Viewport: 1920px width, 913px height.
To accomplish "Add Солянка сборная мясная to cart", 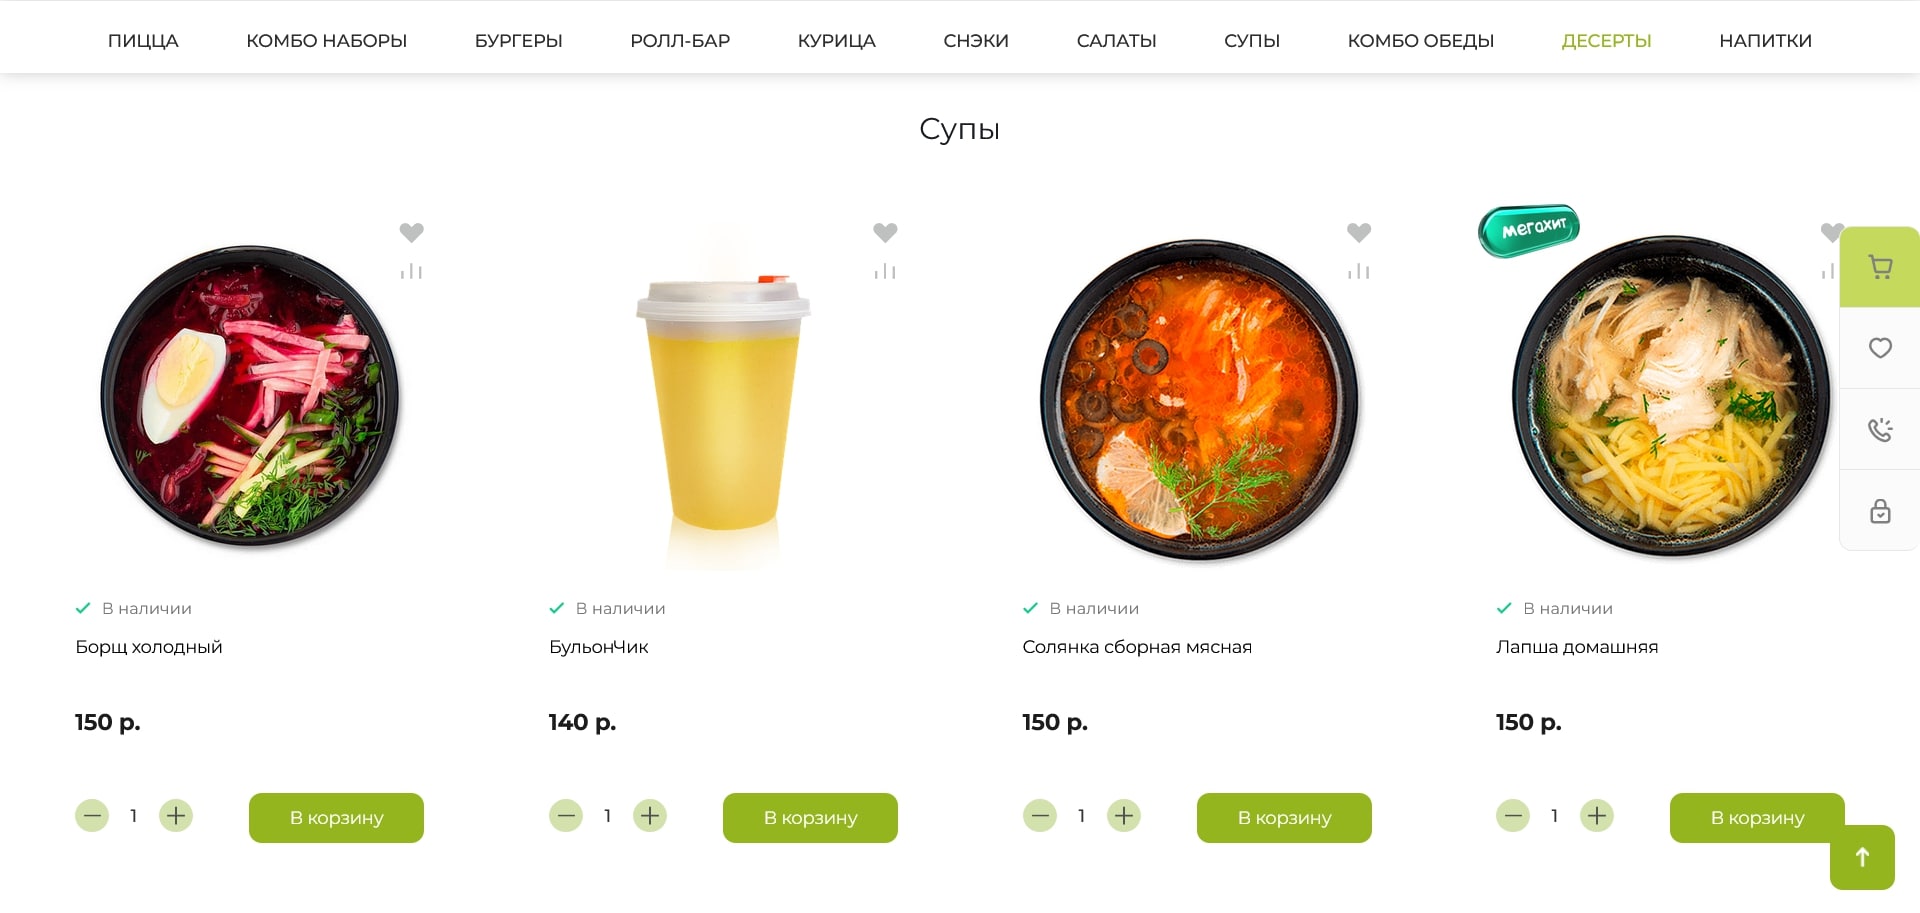I will [1284, 818].
